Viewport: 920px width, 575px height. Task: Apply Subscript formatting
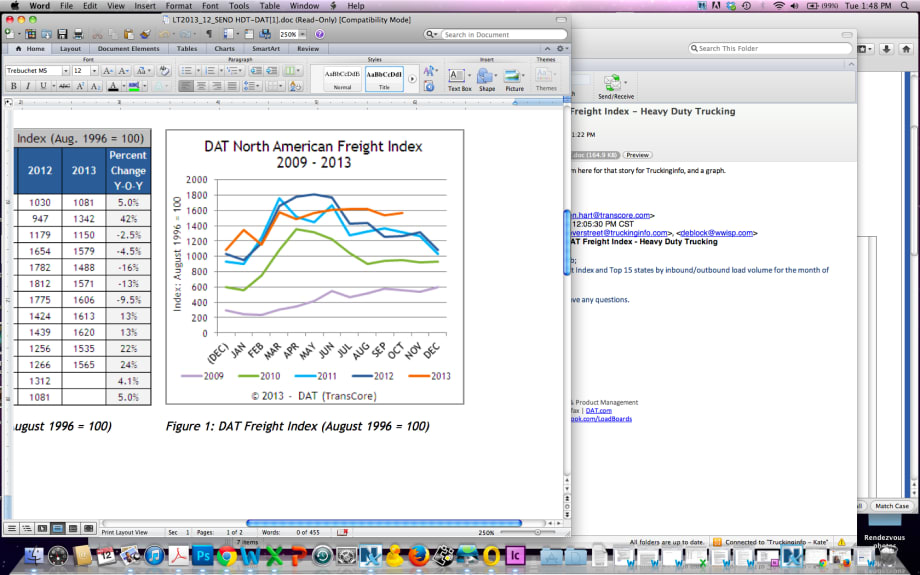[x=96, y=86]
